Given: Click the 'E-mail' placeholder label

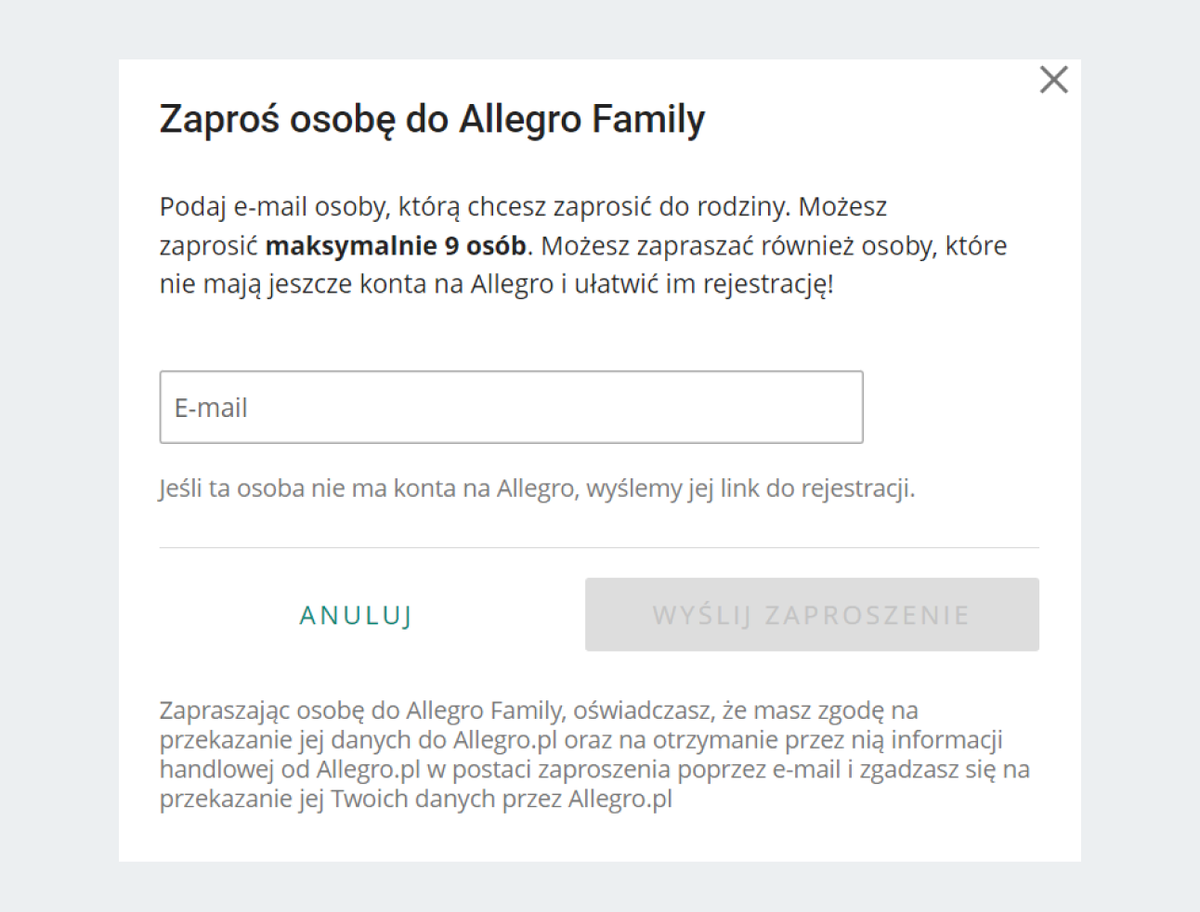Looking at the screenshot, I should click(211, 408).
